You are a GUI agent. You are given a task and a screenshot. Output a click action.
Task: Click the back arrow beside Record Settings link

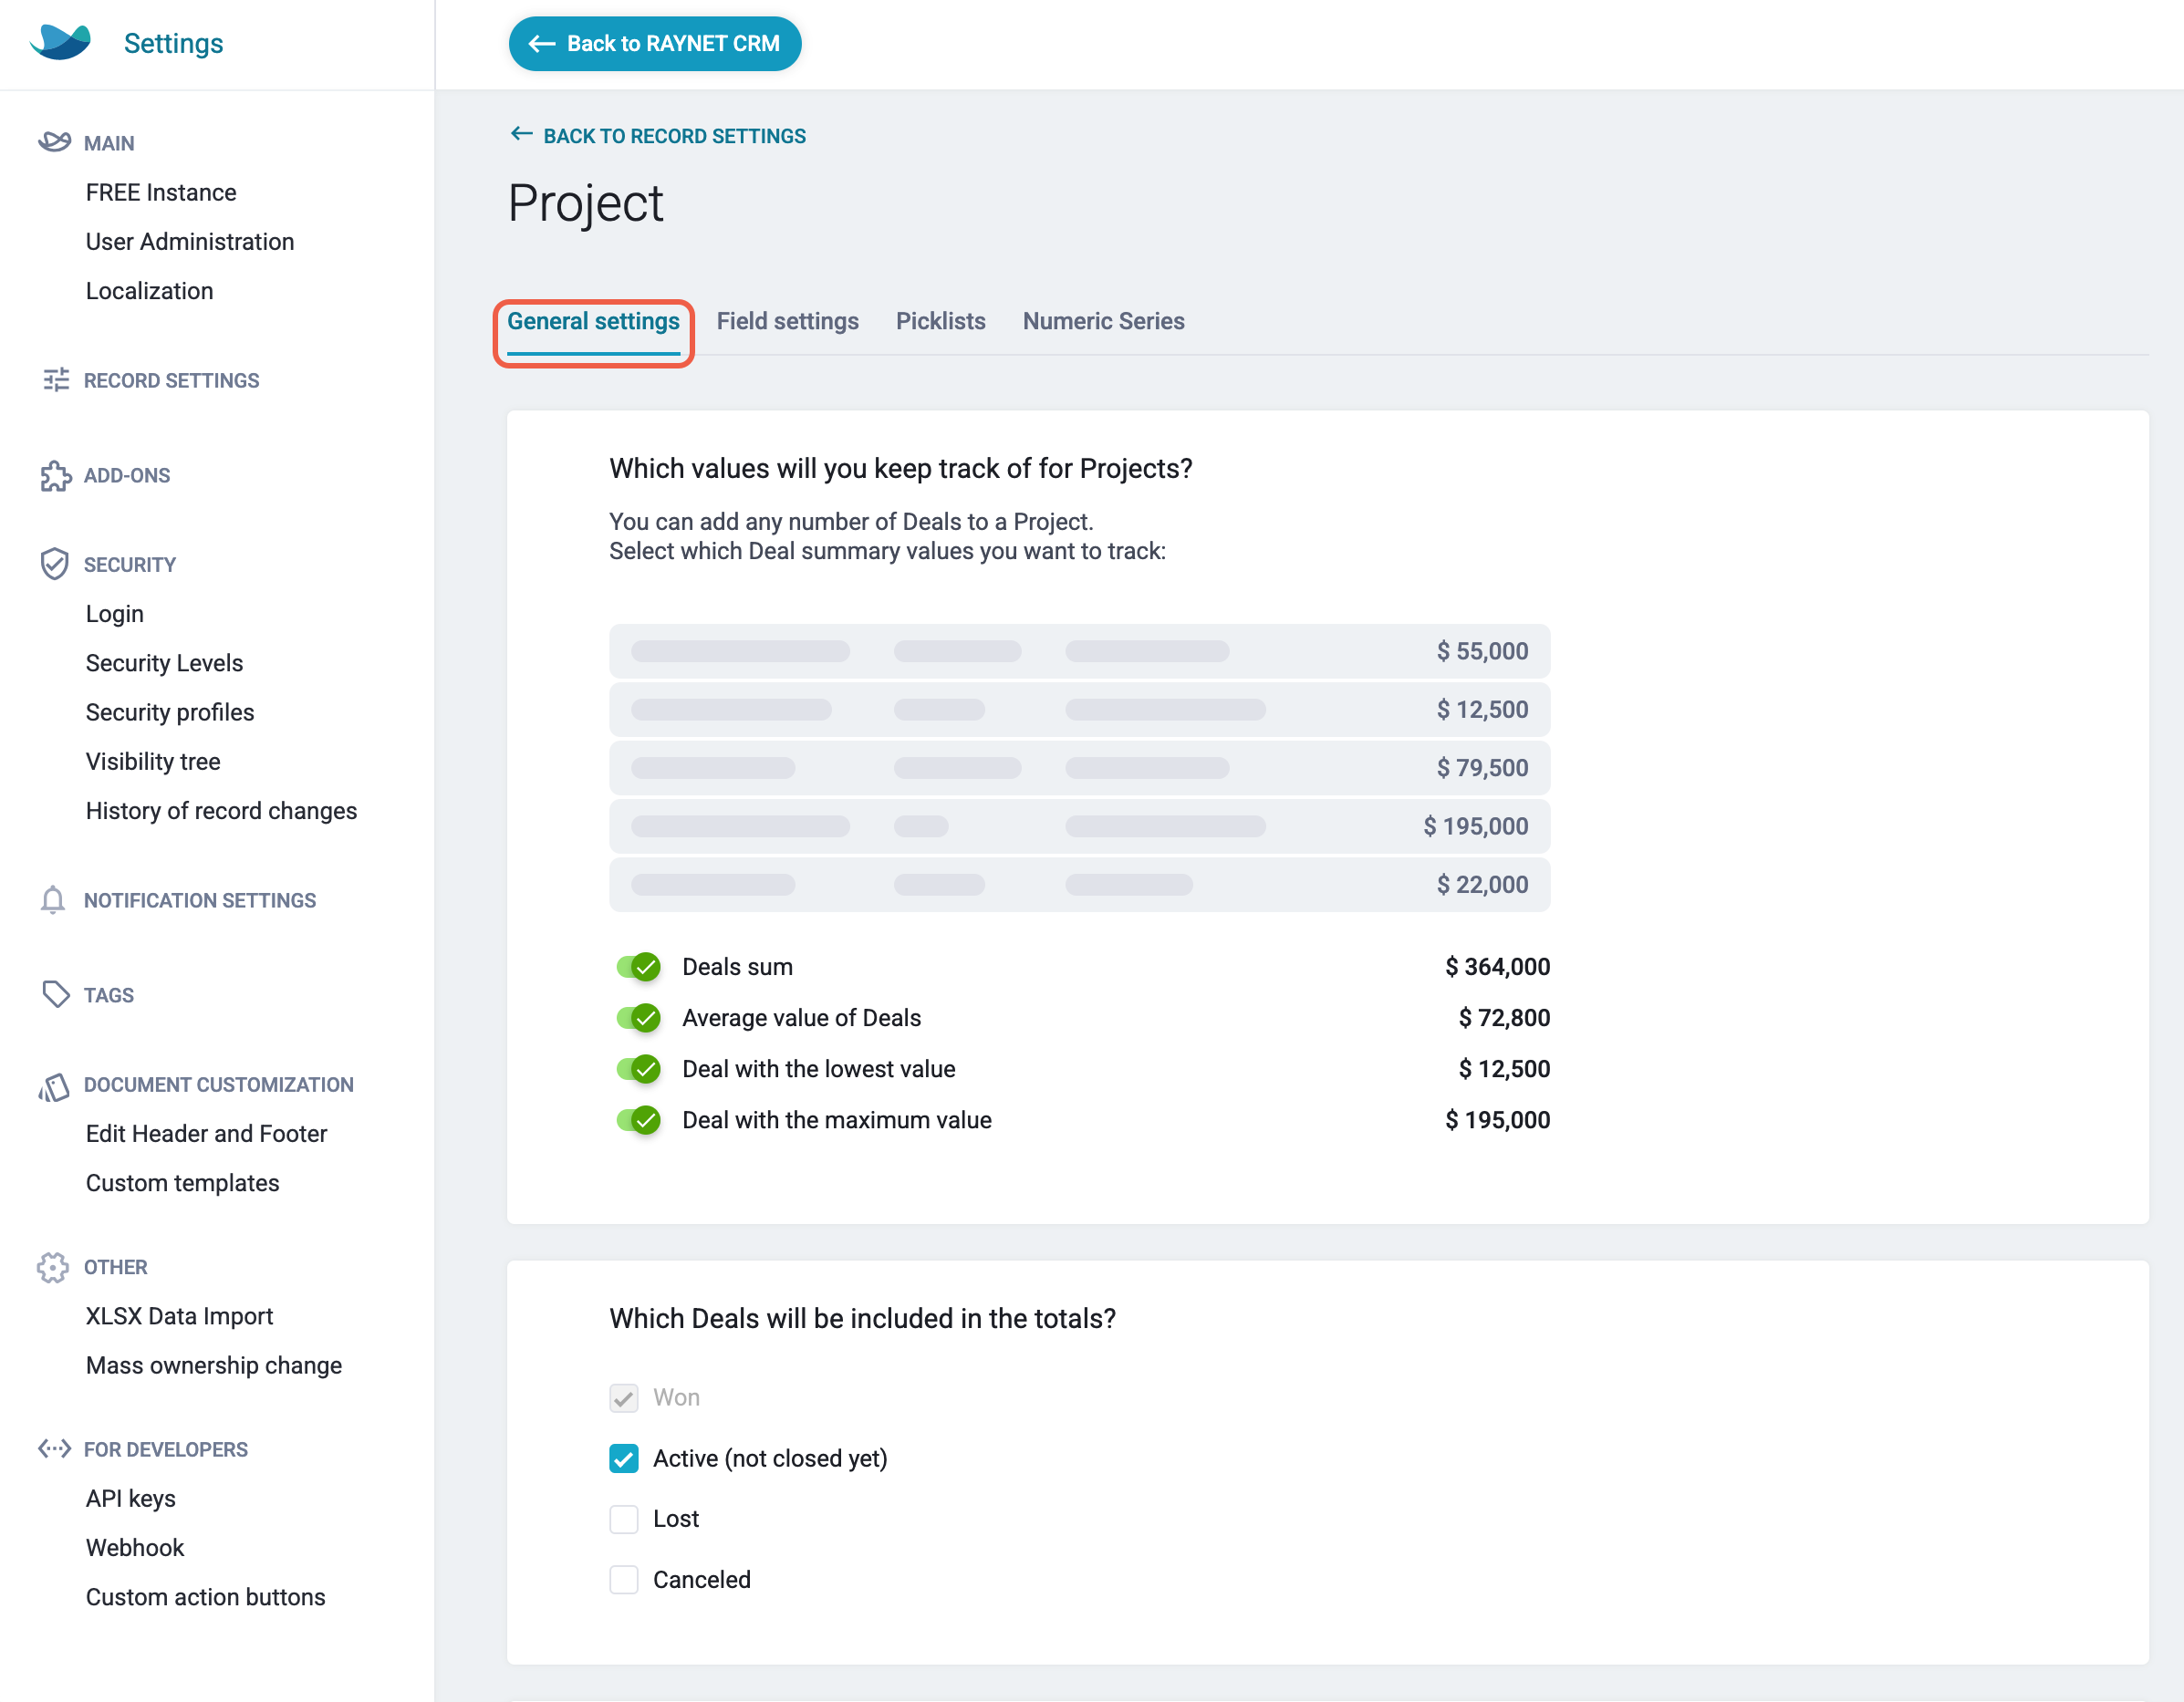pos(521,134)
